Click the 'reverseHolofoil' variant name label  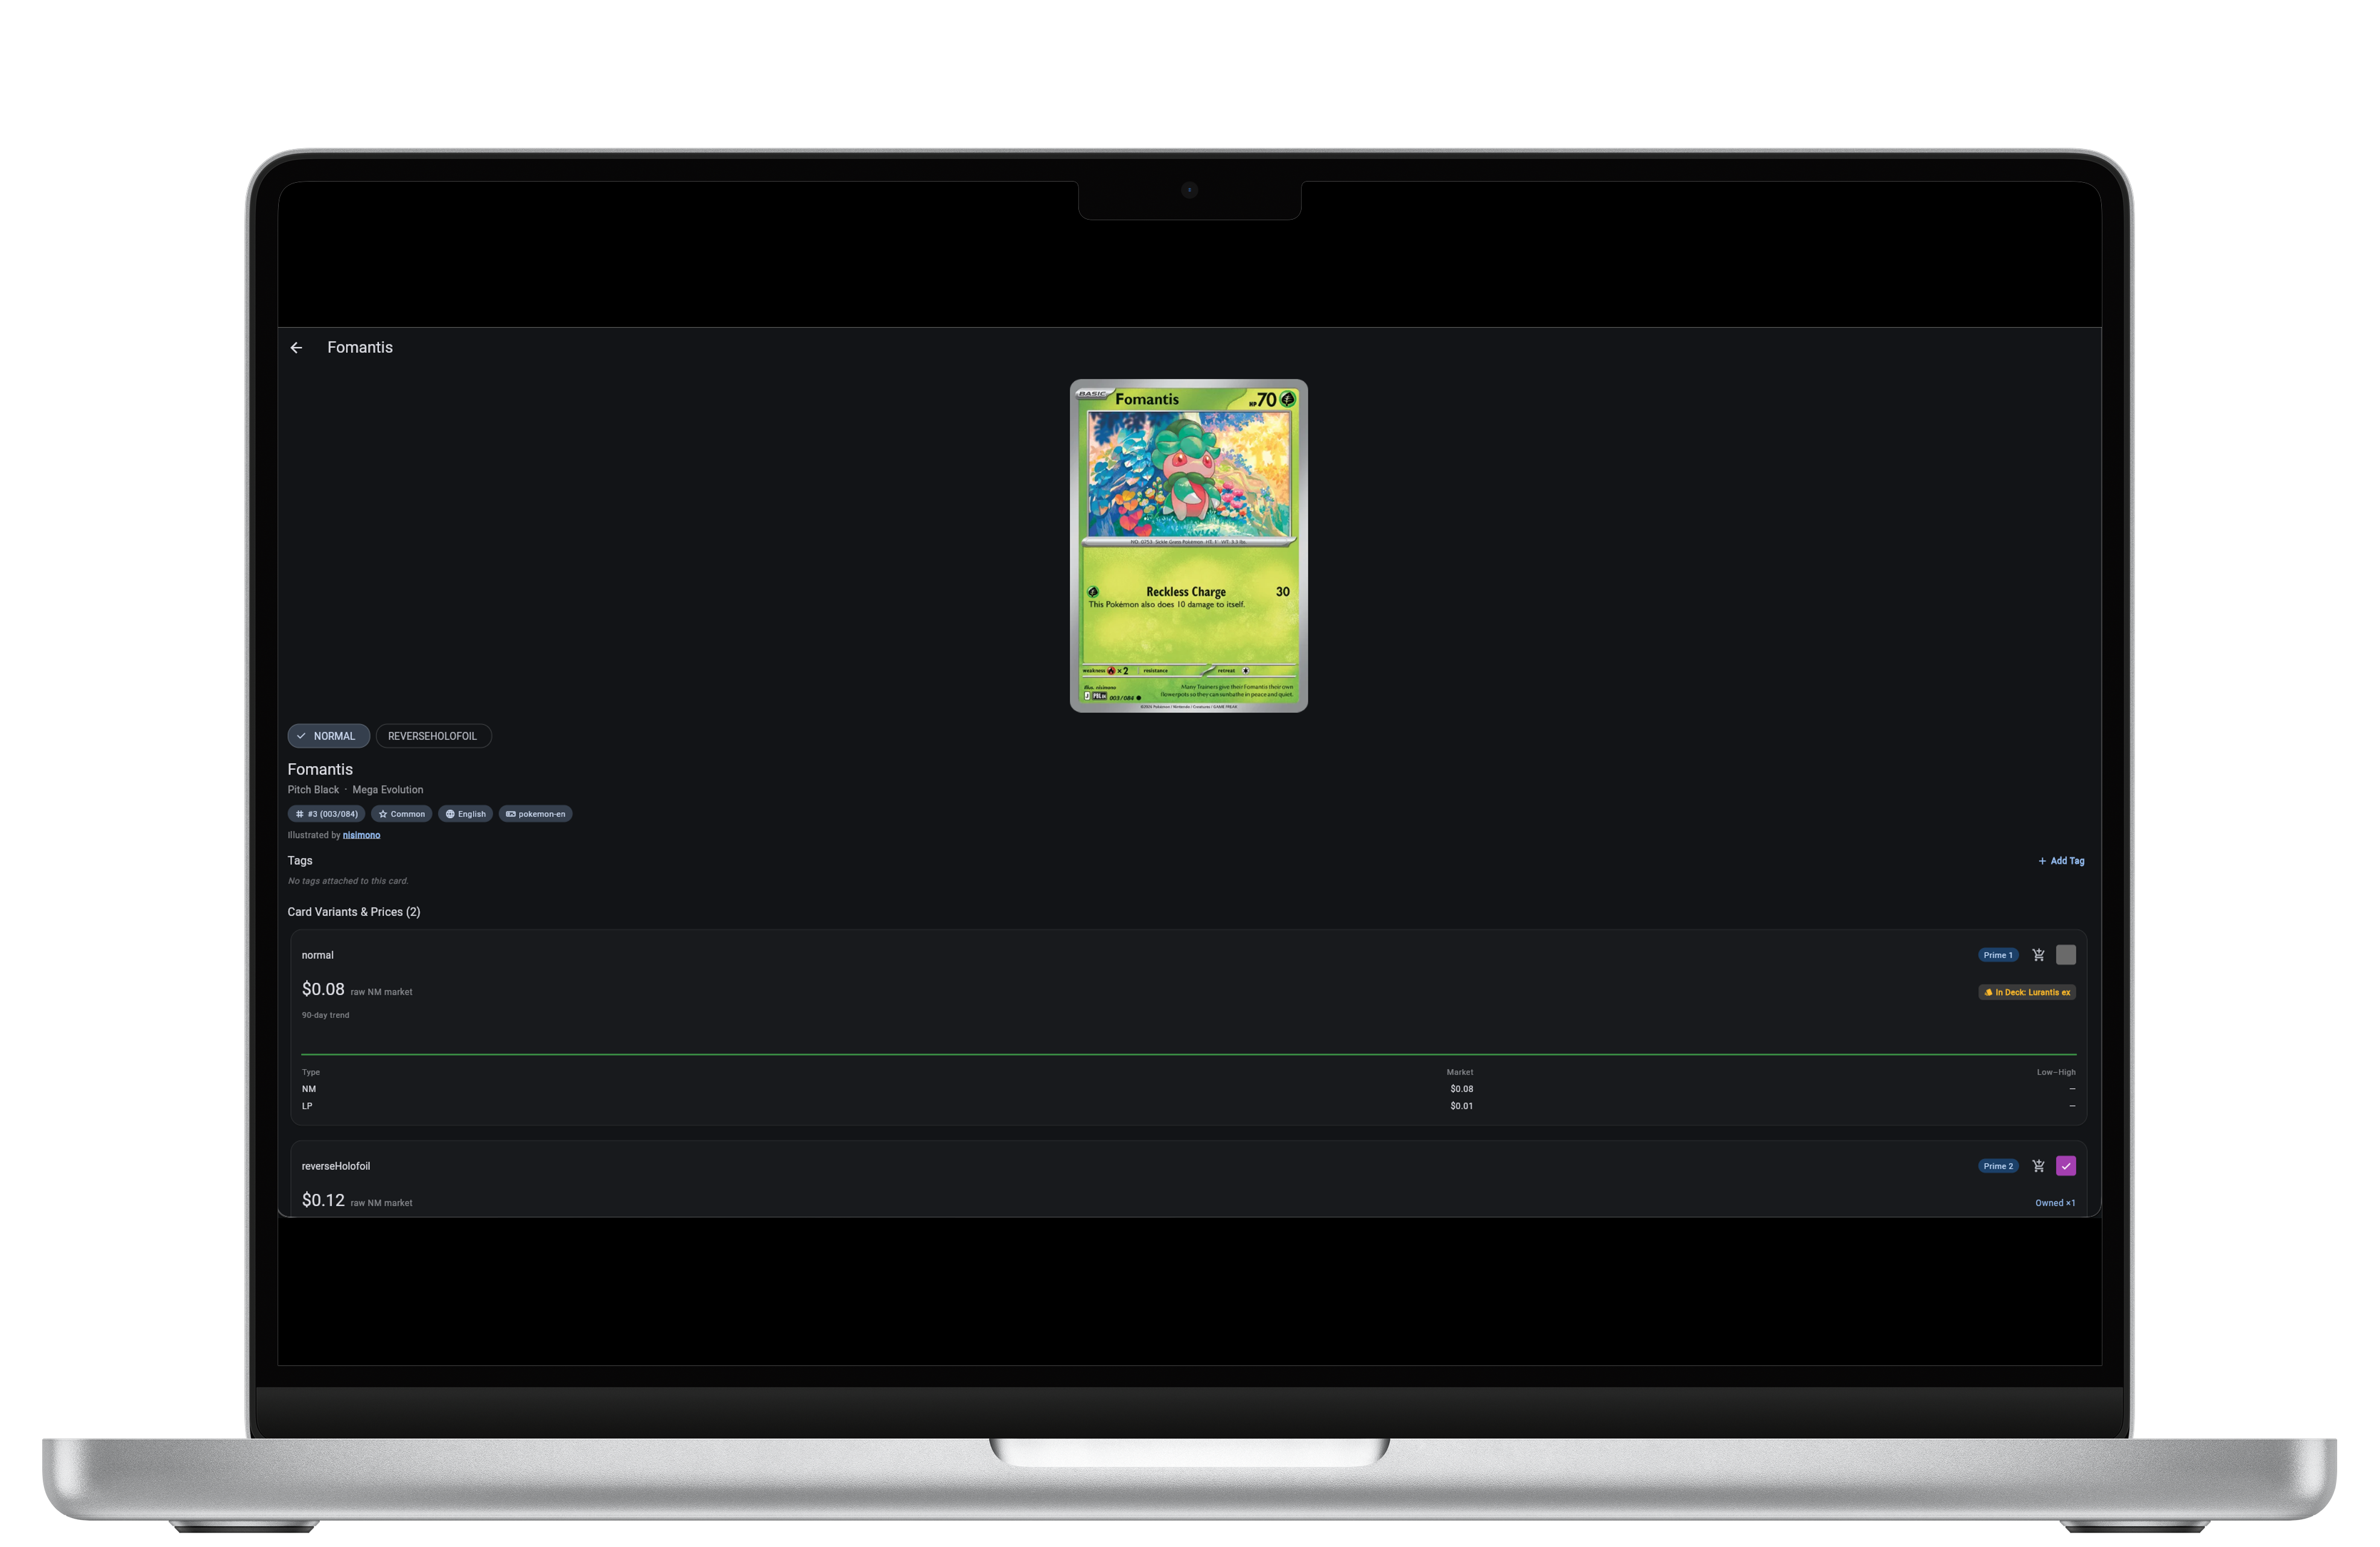pos(336,1166)
